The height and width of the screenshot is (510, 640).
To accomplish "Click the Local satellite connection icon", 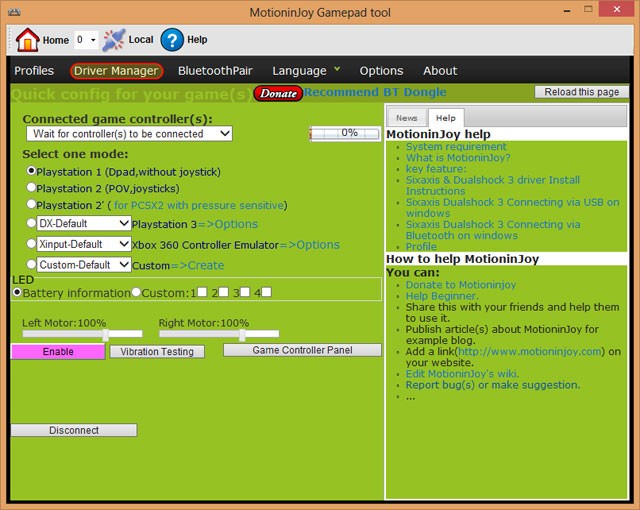I will [114, 40].
